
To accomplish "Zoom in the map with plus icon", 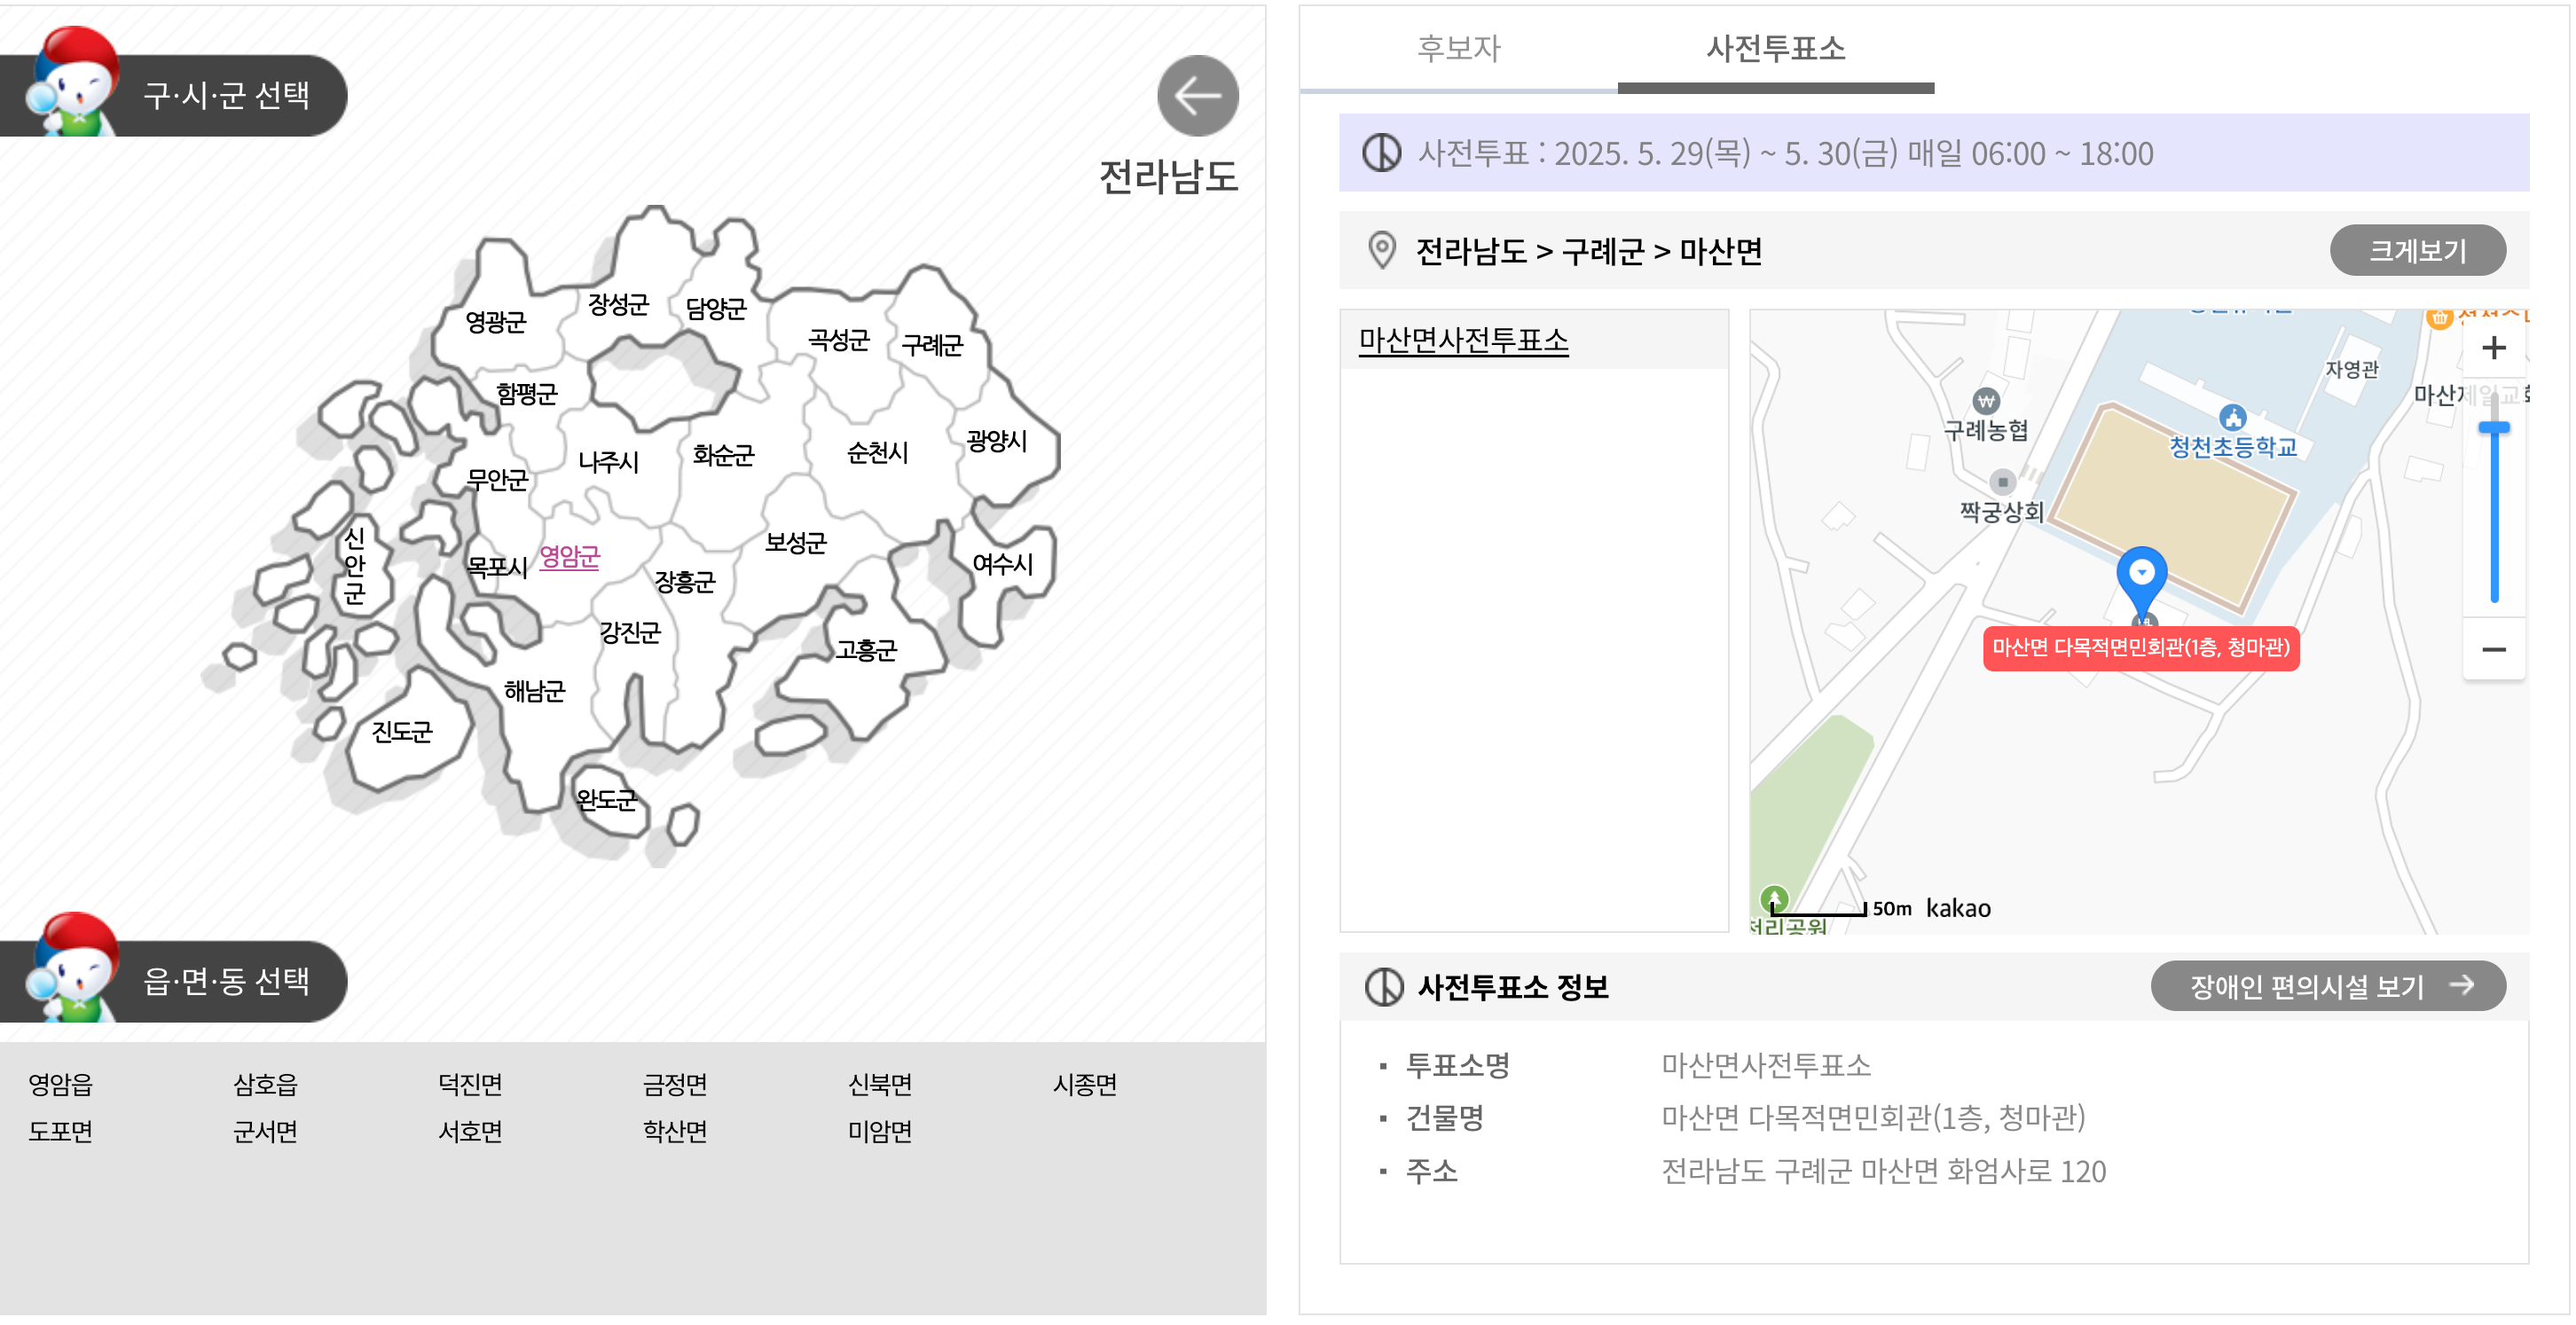I will pos(2493,348).
